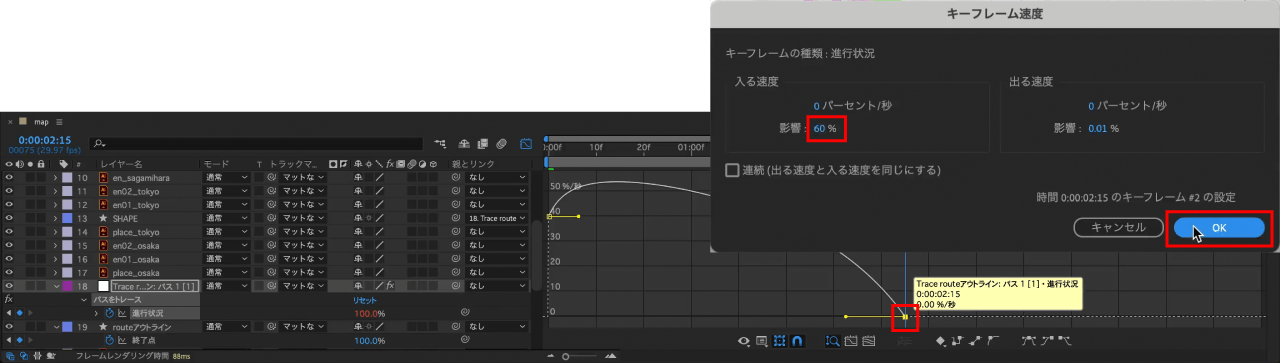
Task: Toggle the graph editor icon in timeline header
Action: 527,144
